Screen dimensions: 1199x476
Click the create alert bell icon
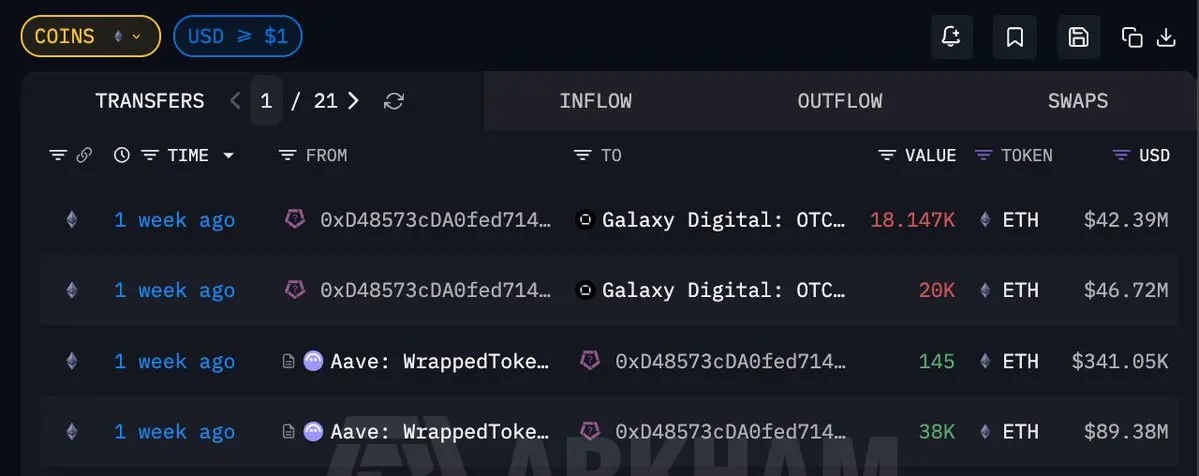pyautogui.click(x=951, y=38)
